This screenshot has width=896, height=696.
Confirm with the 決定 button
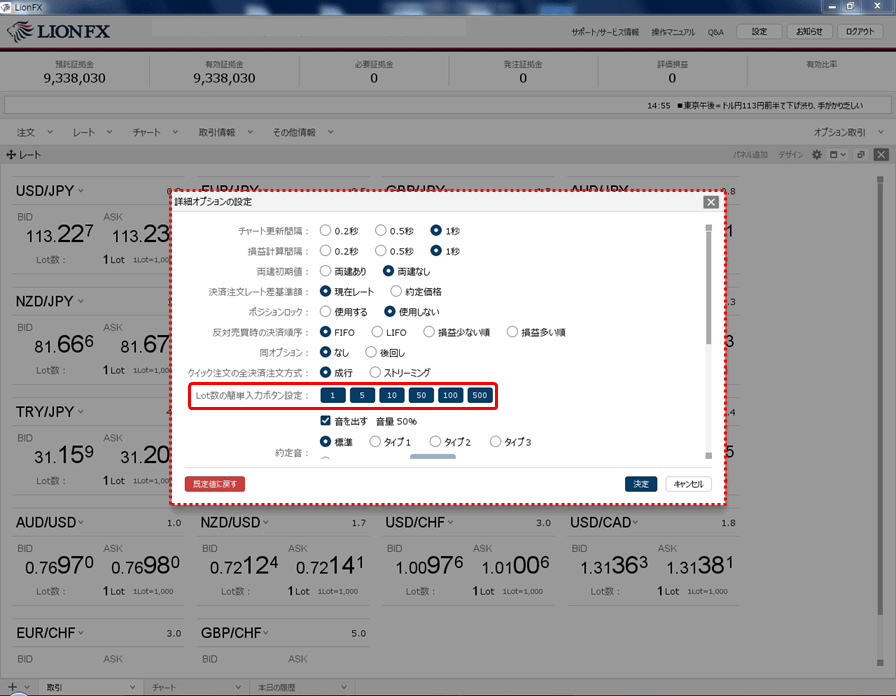click(x=641, y=484)
